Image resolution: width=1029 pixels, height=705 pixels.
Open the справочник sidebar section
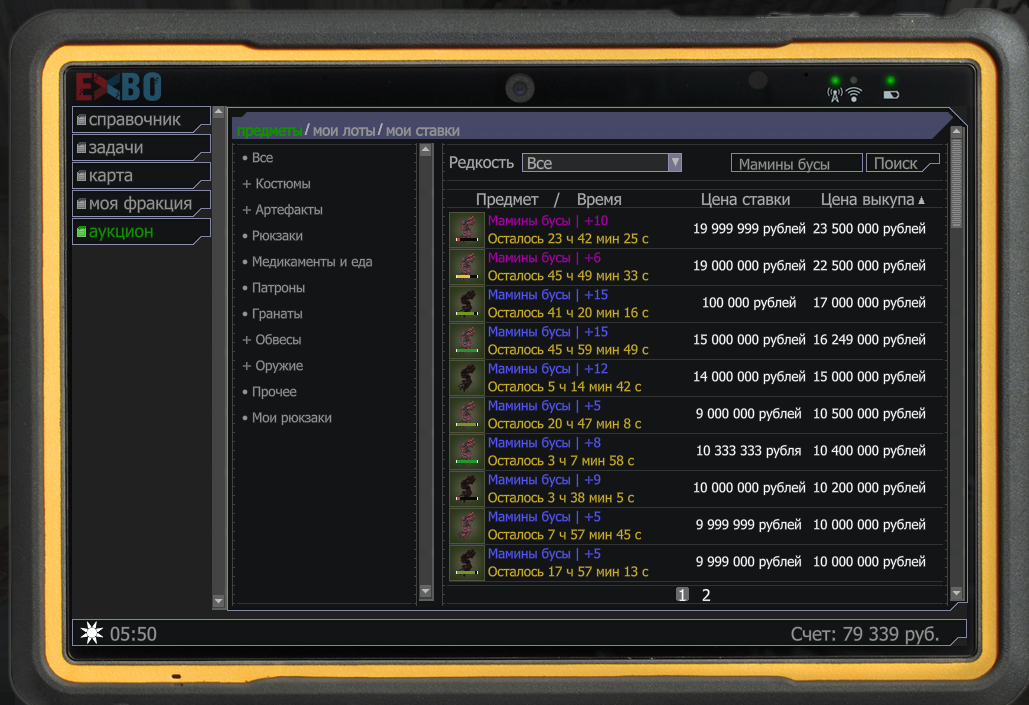pos(141,119)
